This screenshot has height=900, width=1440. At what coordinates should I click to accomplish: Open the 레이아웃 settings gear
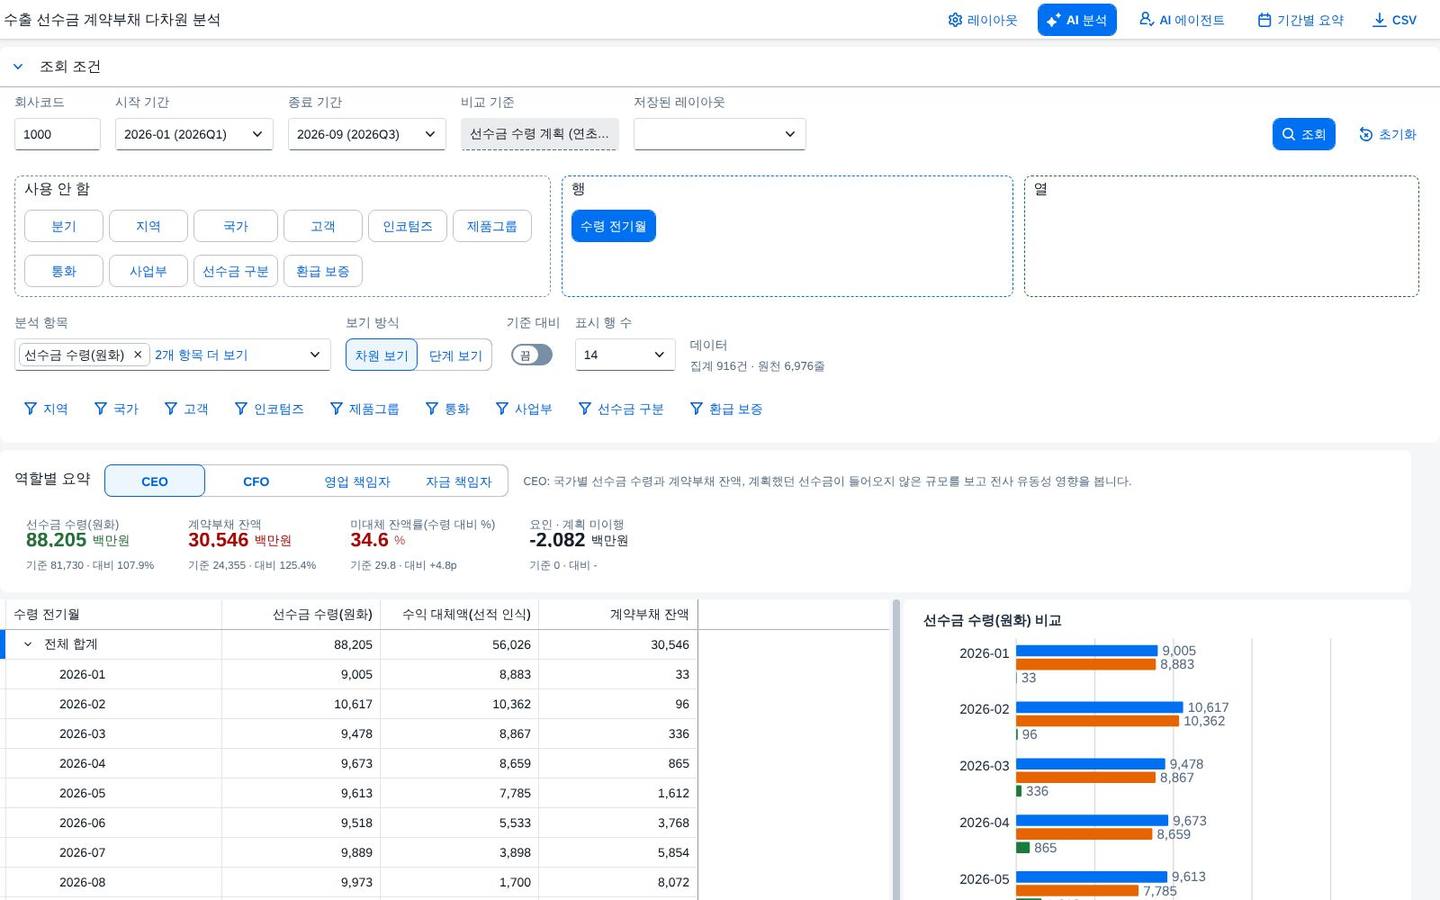tap(982, 20)
